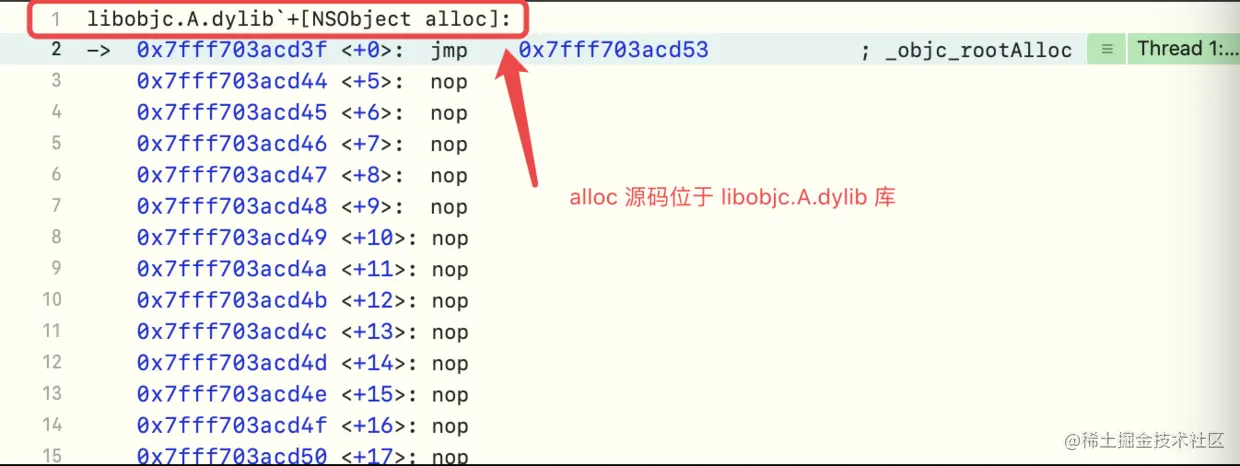Select address 0x7fff703acd4d at offset +14
Image resolution: width=1240 pixels, height=466 pixels.
click(x=232, y=363)
